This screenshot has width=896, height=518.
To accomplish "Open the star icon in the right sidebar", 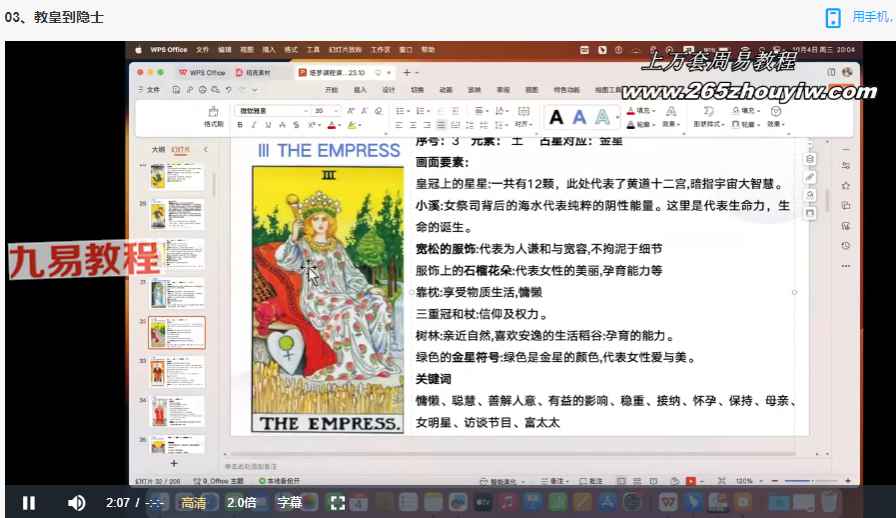I will (x=846, y=186).
